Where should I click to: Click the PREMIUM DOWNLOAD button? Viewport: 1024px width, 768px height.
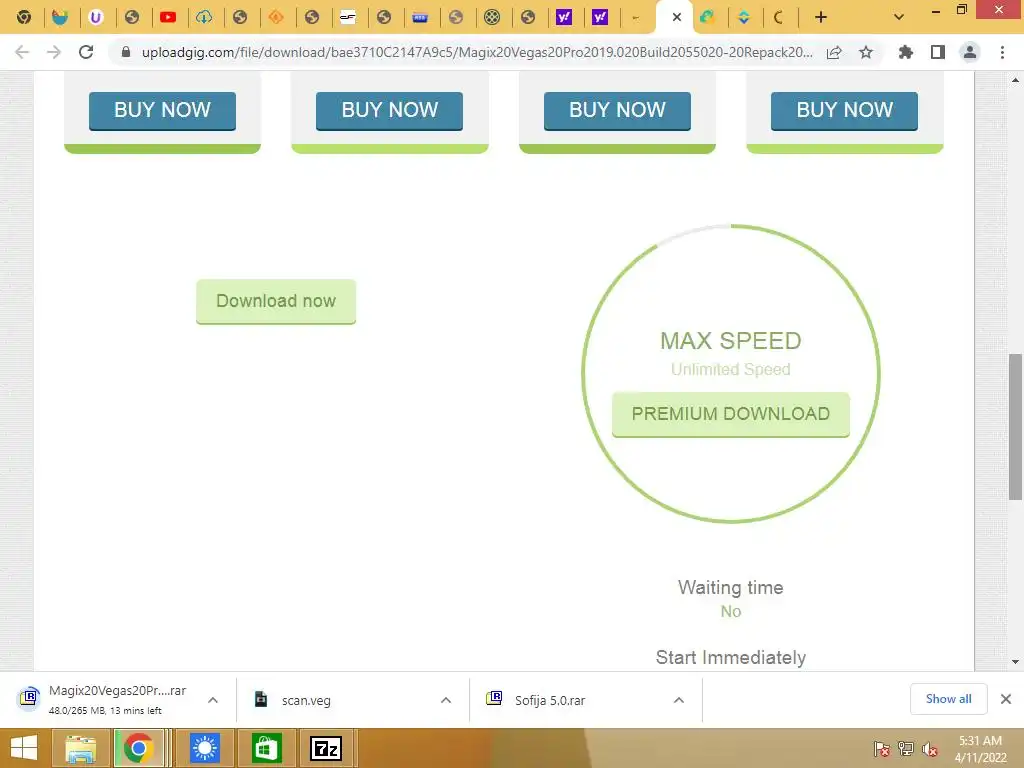(x=731, y=414)
